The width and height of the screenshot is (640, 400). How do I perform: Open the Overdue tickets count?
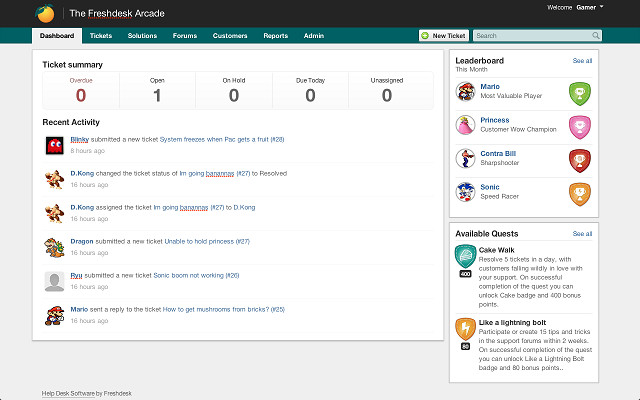[81, 91]
